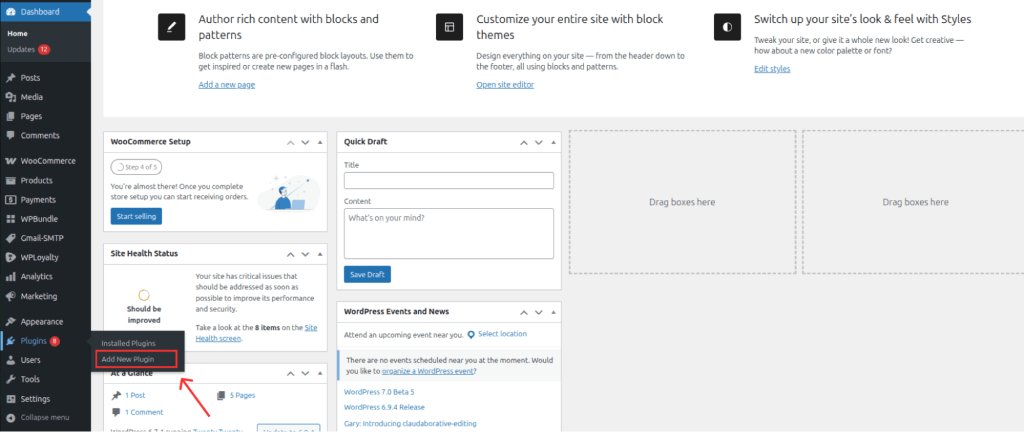Screen dimensions: 1024x432
Task: Click the Tools wrench icon
Action: click(10, 379)
